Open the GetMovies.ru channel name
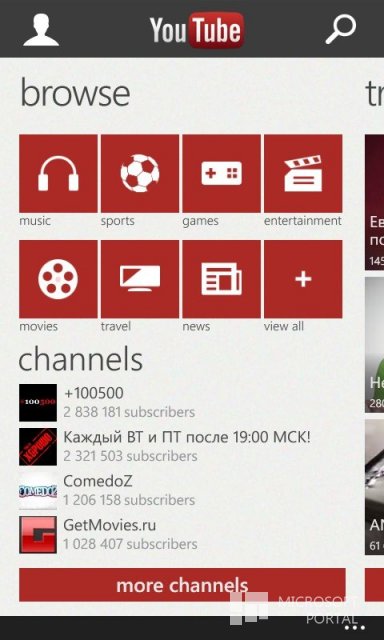This screenshot has width=384, height=640. pyautogui.click(x=110, y=525)
